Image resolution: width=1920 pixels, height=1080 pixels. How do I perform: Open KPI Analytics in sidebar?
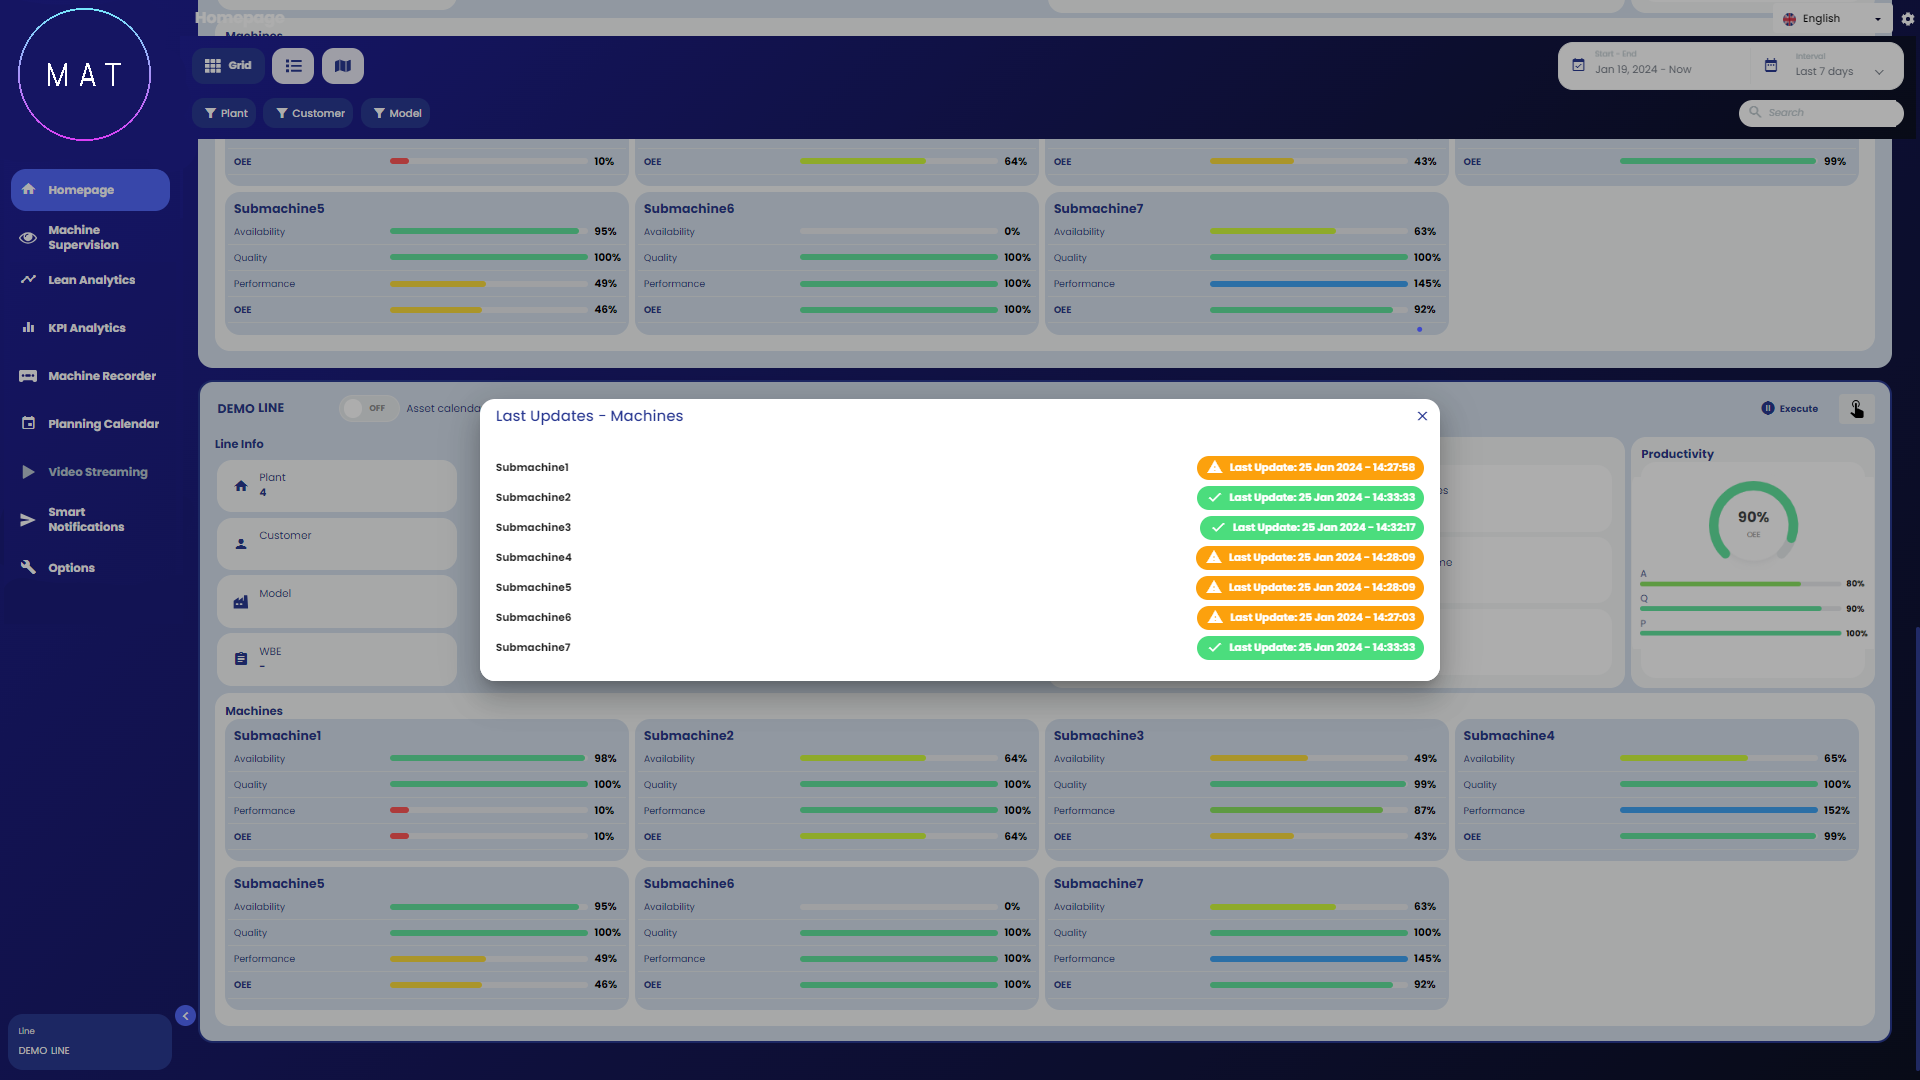pos(86,328)
